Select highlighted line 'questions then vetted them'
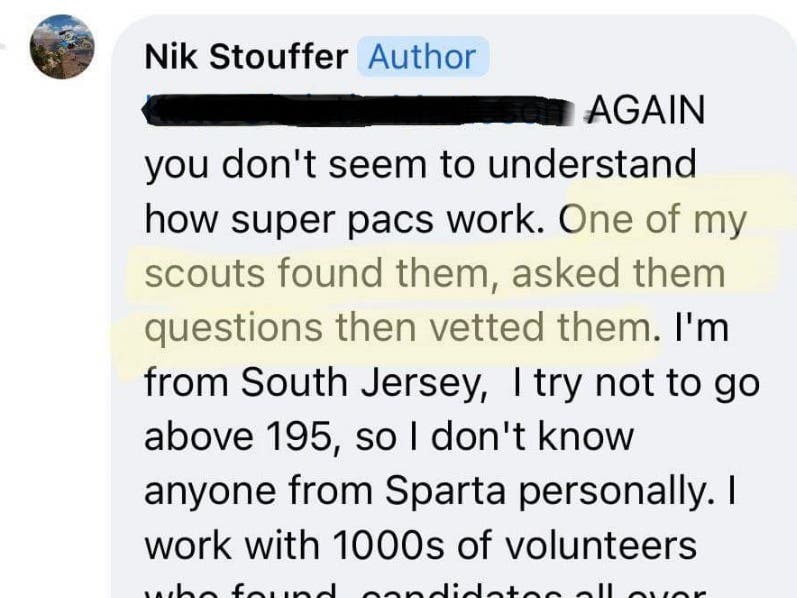The image size is (797, 598). [398, 328]
